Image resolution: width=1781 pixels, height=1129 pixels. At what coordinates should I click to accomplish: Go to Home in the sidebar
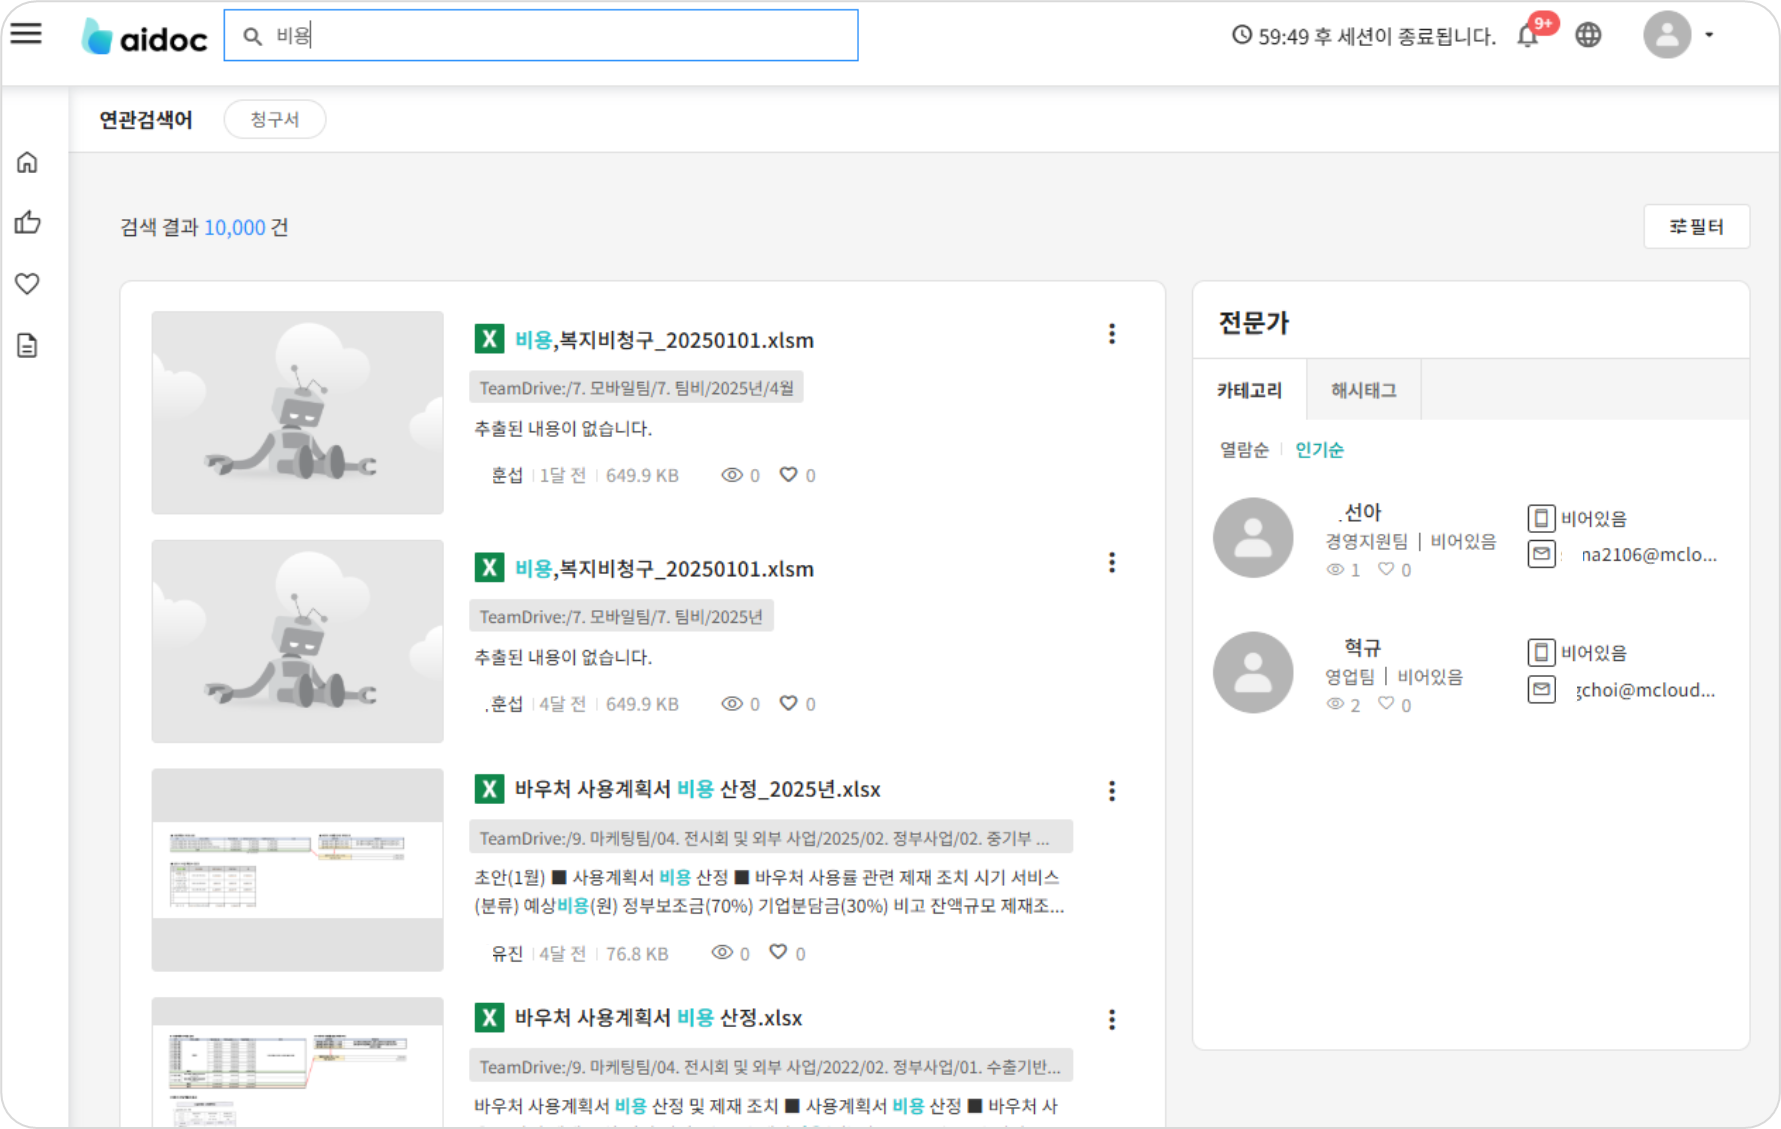click(x=27, y=162)
